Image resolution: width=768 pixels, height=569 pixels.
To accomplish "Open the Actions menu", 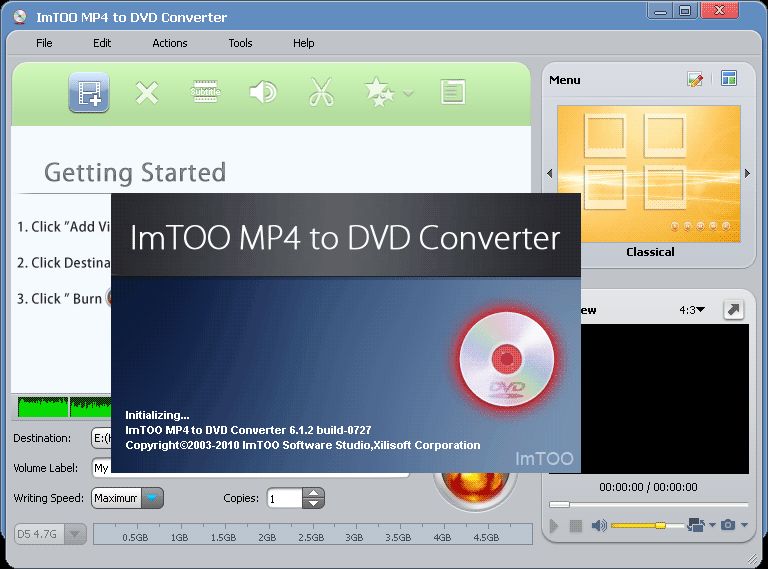I will click(x=169, y=43).
